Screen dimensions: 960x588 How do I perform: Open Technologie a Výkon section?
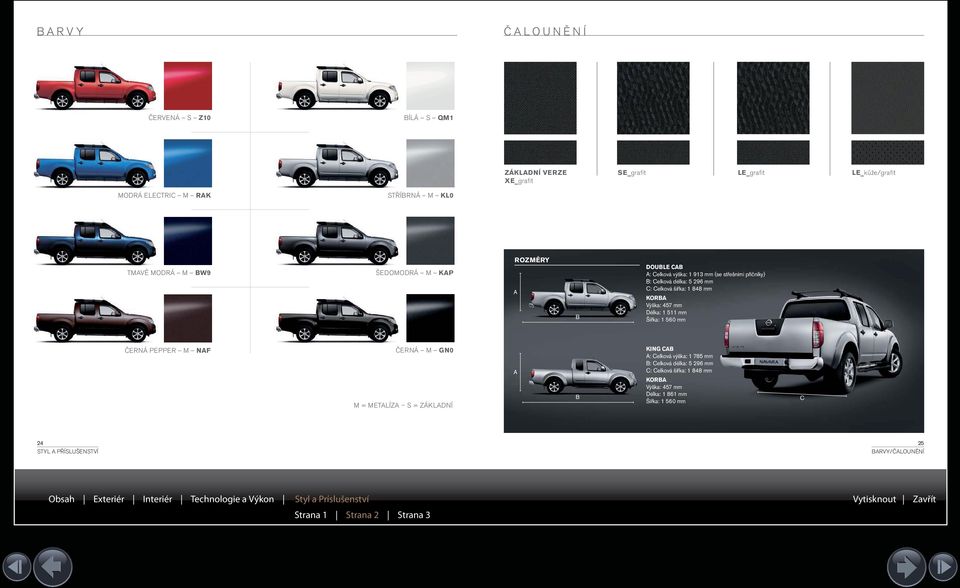[x=232, y=499]
